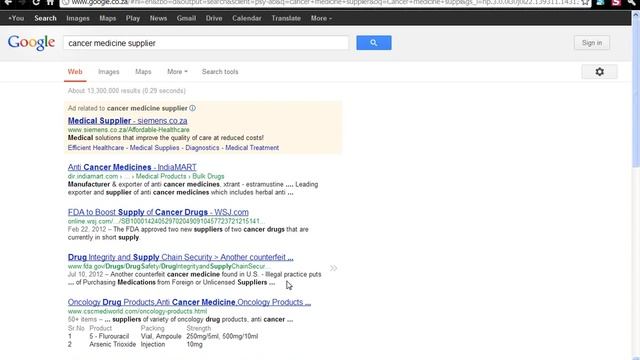Click the browser forward arrow
This screenshot has height=360, width=640.
point(22,2)
